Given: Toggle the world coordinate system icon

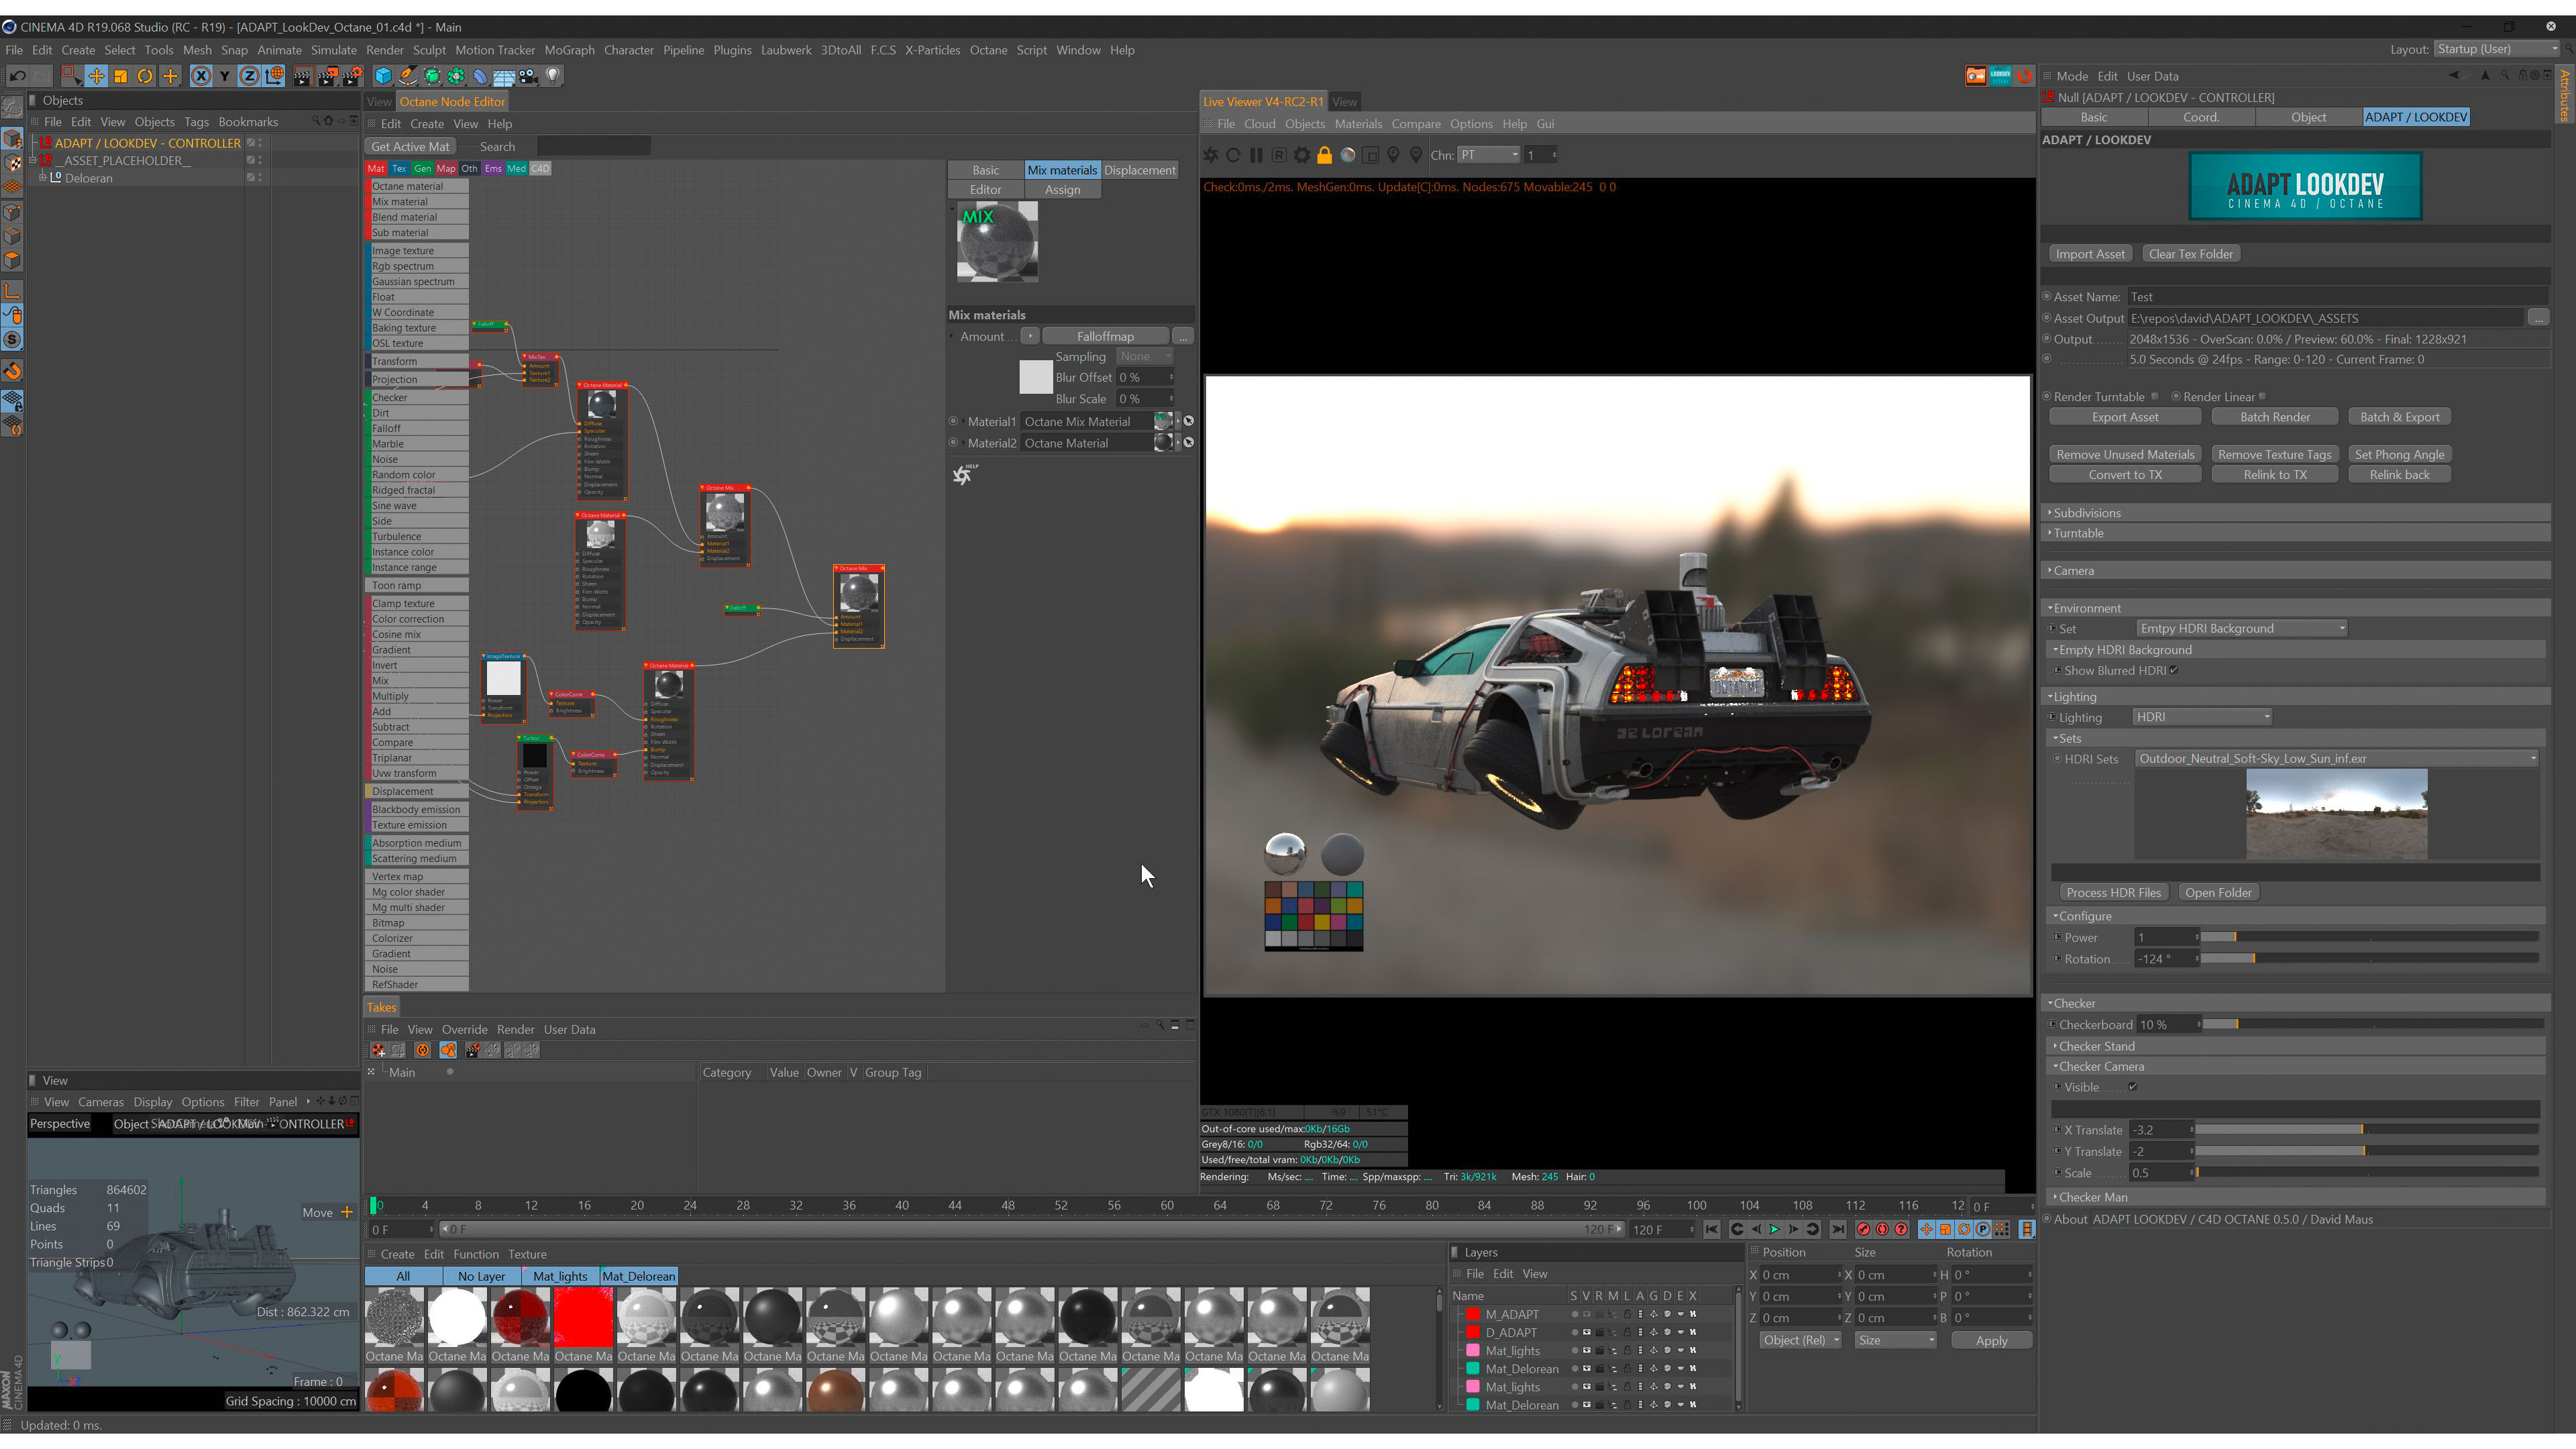Looking at the screenshot, I should 274,76.
